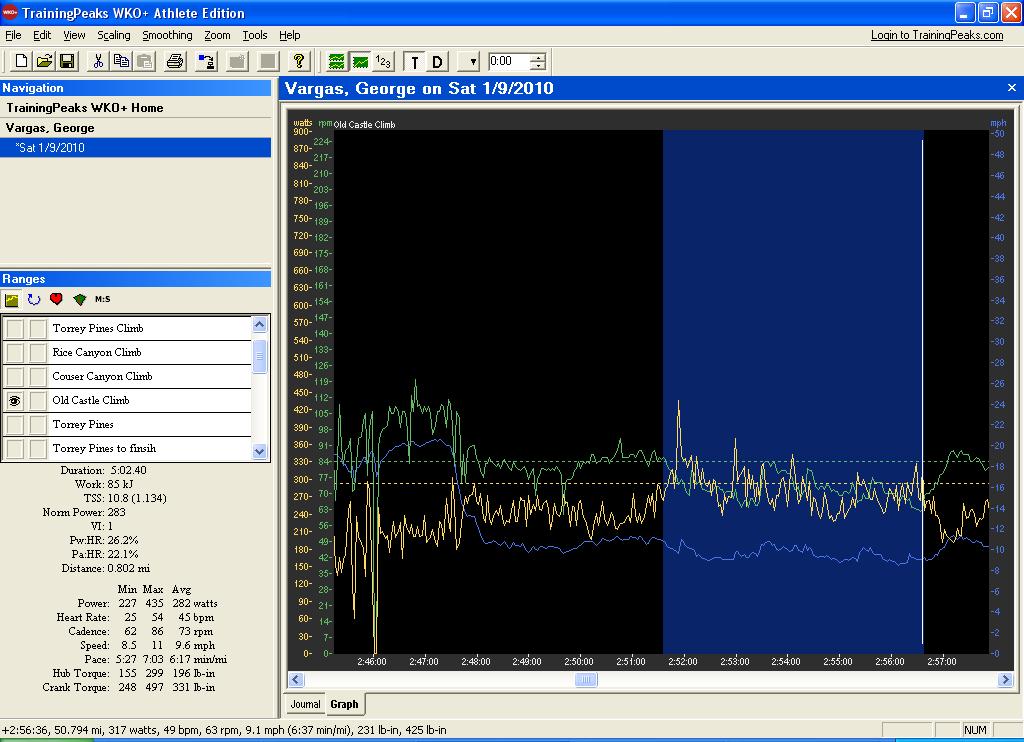Select Sat 1/9/2010 workout in Navigation
The image size is (1024, 742).
(50, 148)
